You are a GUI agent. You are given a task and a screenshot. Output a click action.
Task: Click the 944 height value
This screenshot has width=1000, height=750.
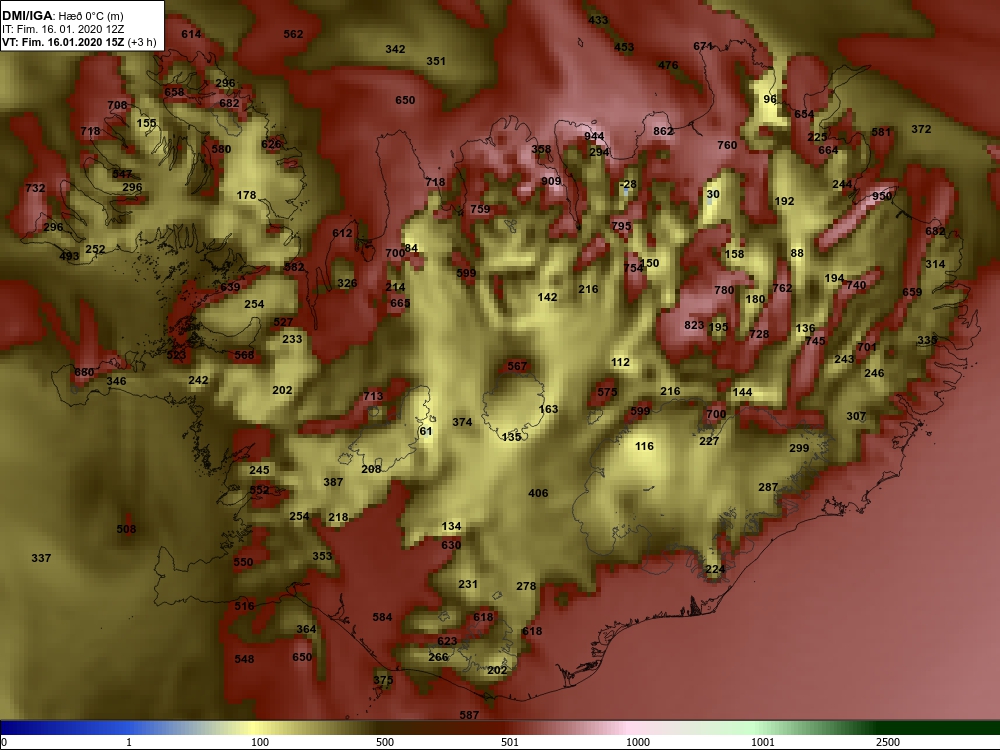(x=594, y=136)
